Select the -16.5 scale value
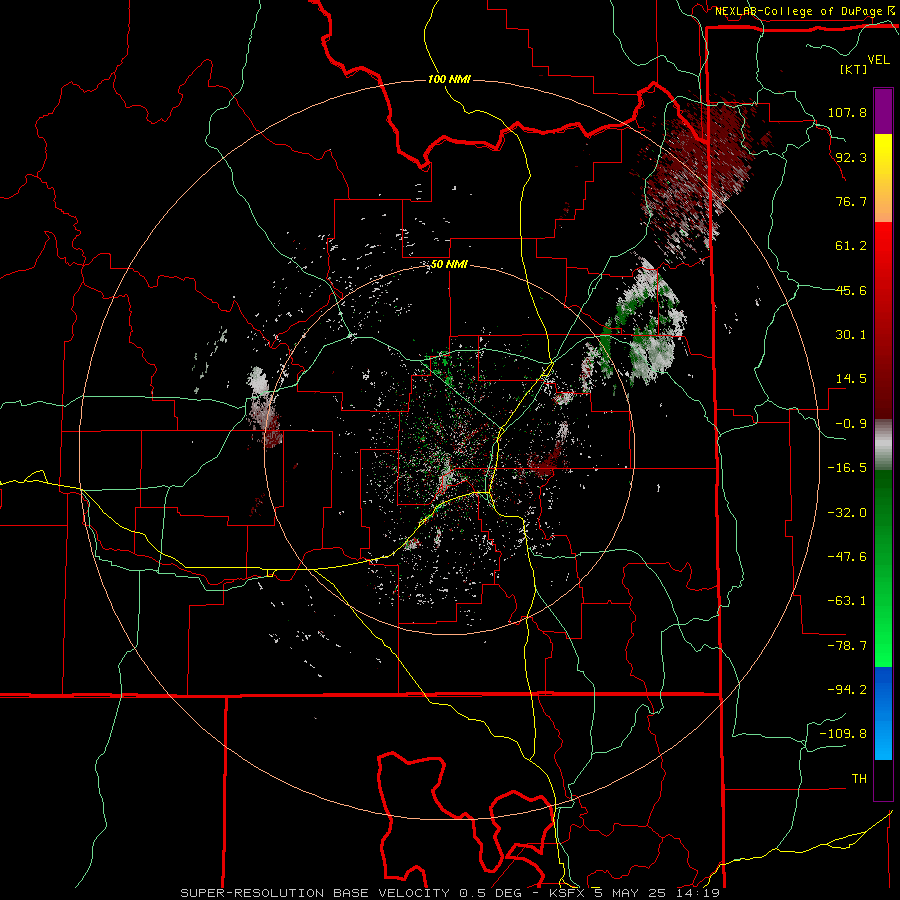Screen dimensions: 900x900 click(847, 468)
